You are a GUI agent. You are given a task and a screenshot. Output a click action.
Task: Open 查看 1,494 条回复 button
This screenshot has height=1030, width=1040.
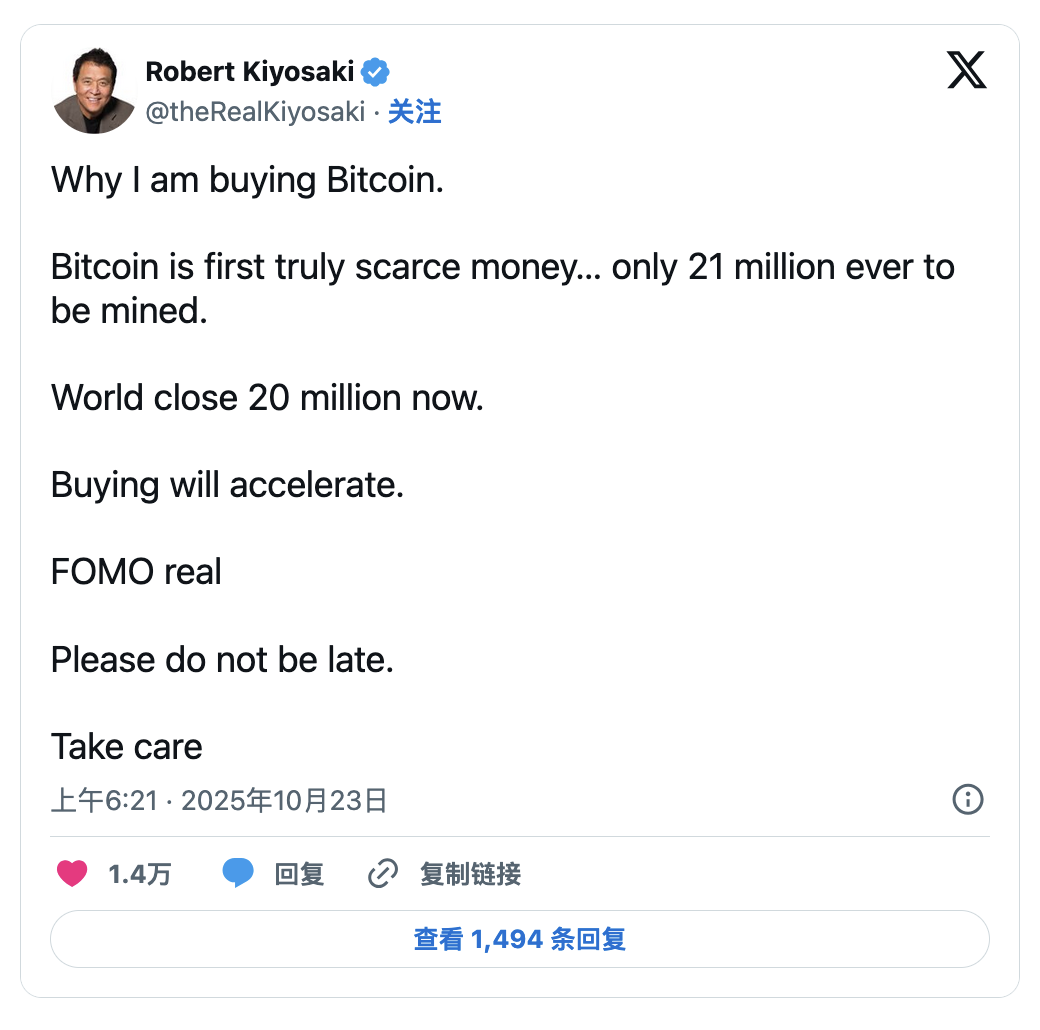[x=520, y=939]
